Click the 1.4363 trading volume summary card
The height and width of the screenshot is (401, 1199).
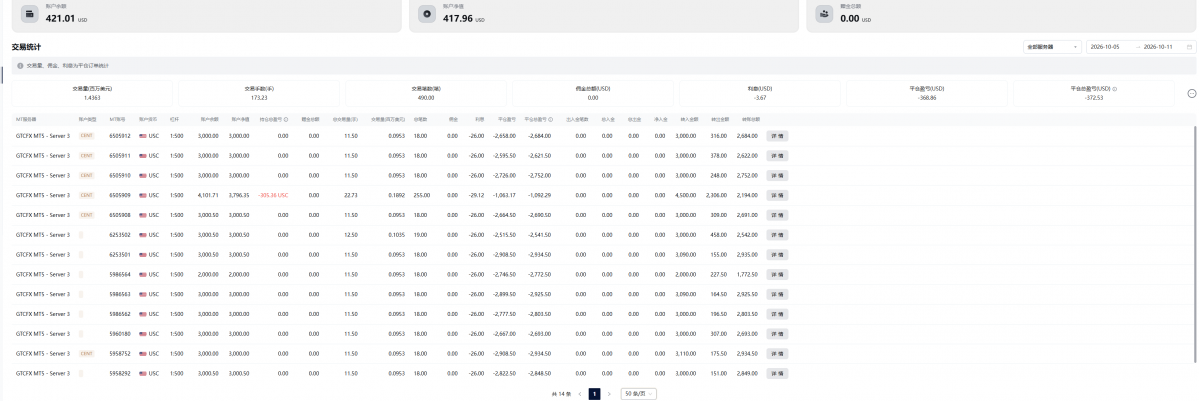coord(93,93)
